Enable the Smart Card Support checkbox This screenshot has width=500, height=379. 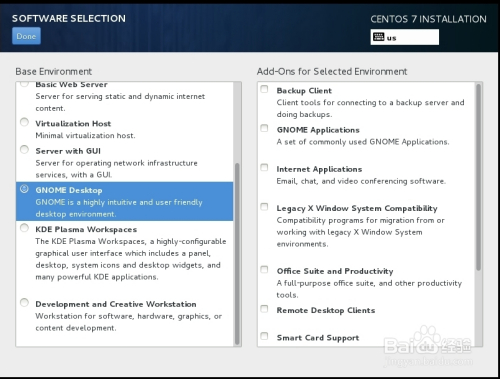[x=264, y=336]
